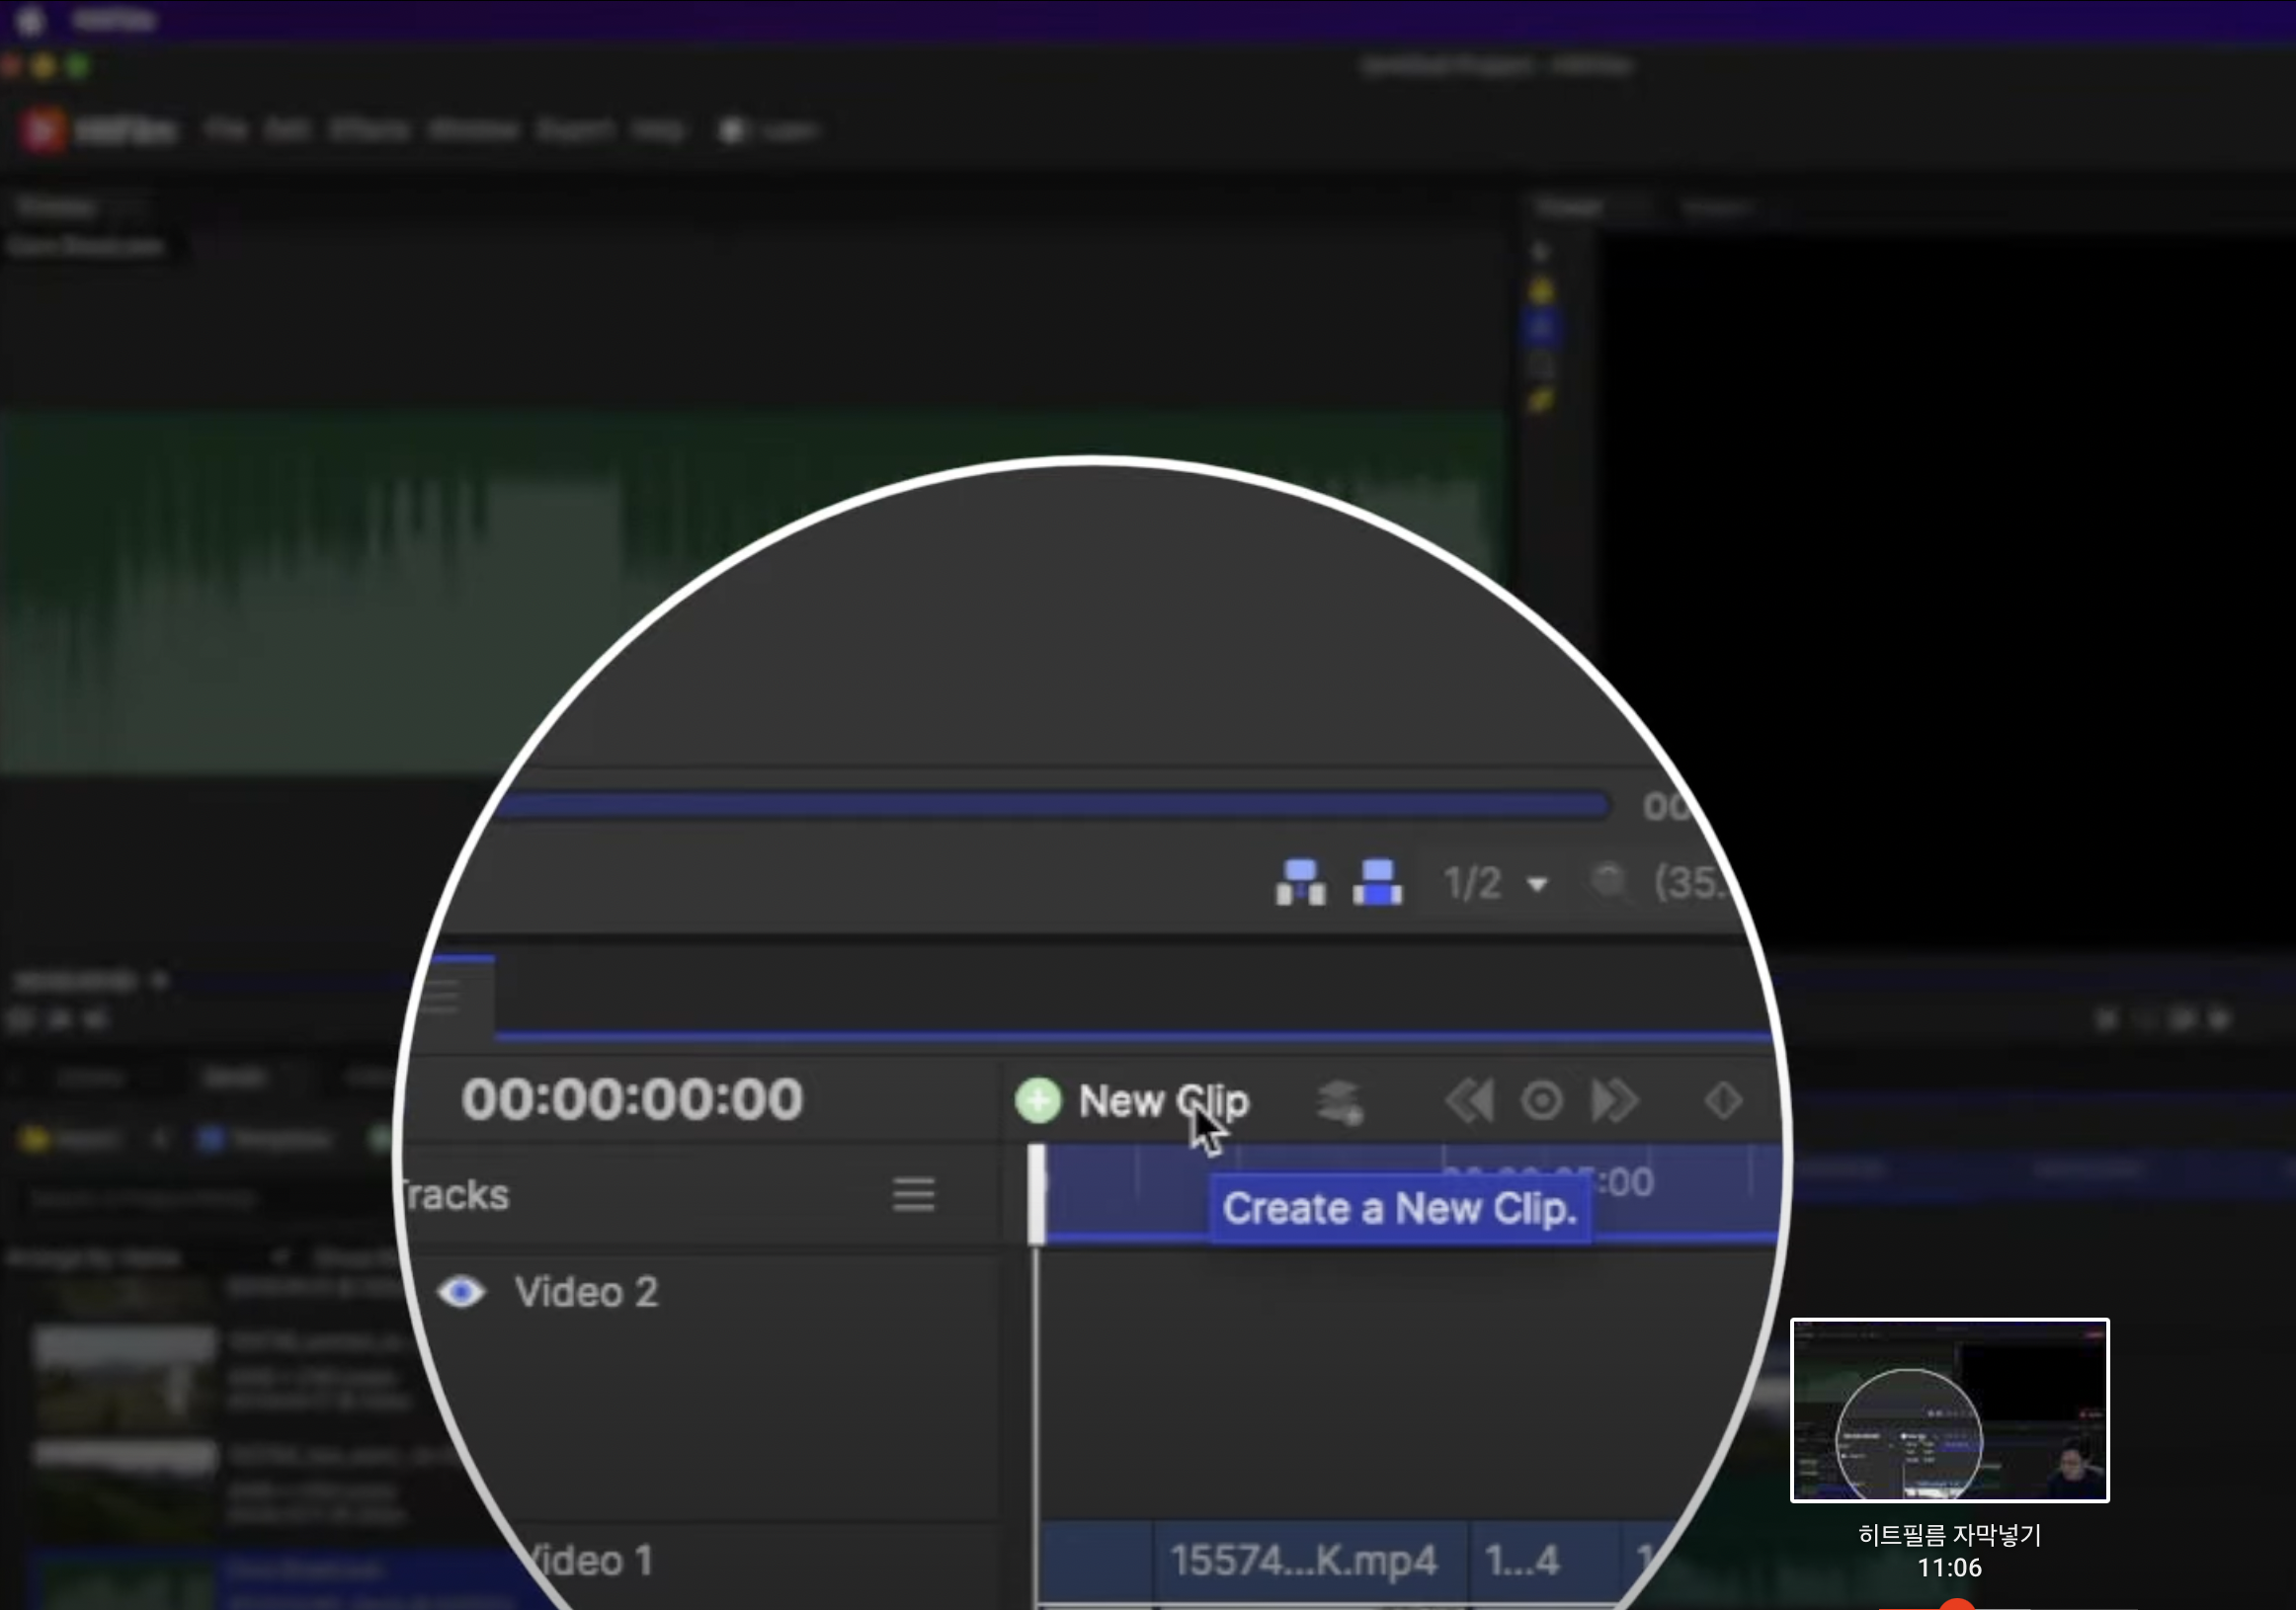2296x1610 pixels.
Task: Click the make composite shot layers icon
Action: click(x=1339, y=1102)
